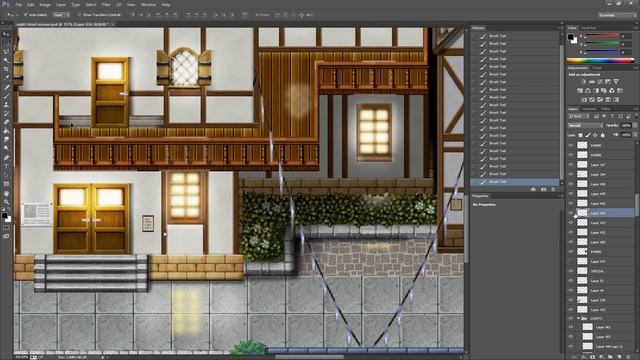Open the History panel options menu
This screenshot has height=360, width=640.
pyautogui.click(x=560, y=28)
